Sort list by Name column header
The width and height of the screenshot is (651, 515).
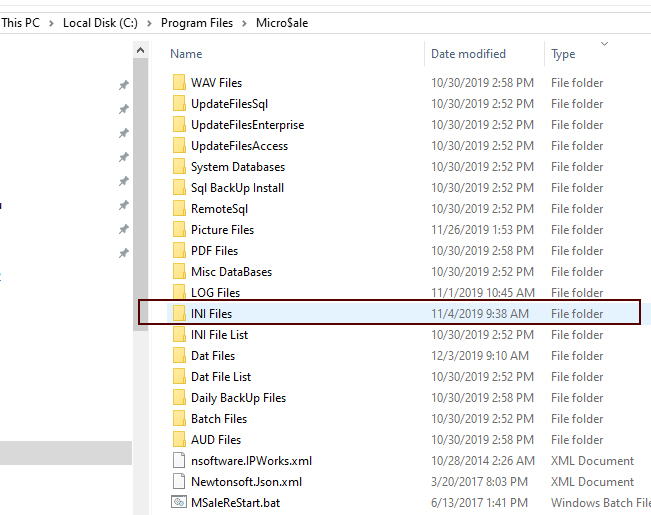pos(186,54)
